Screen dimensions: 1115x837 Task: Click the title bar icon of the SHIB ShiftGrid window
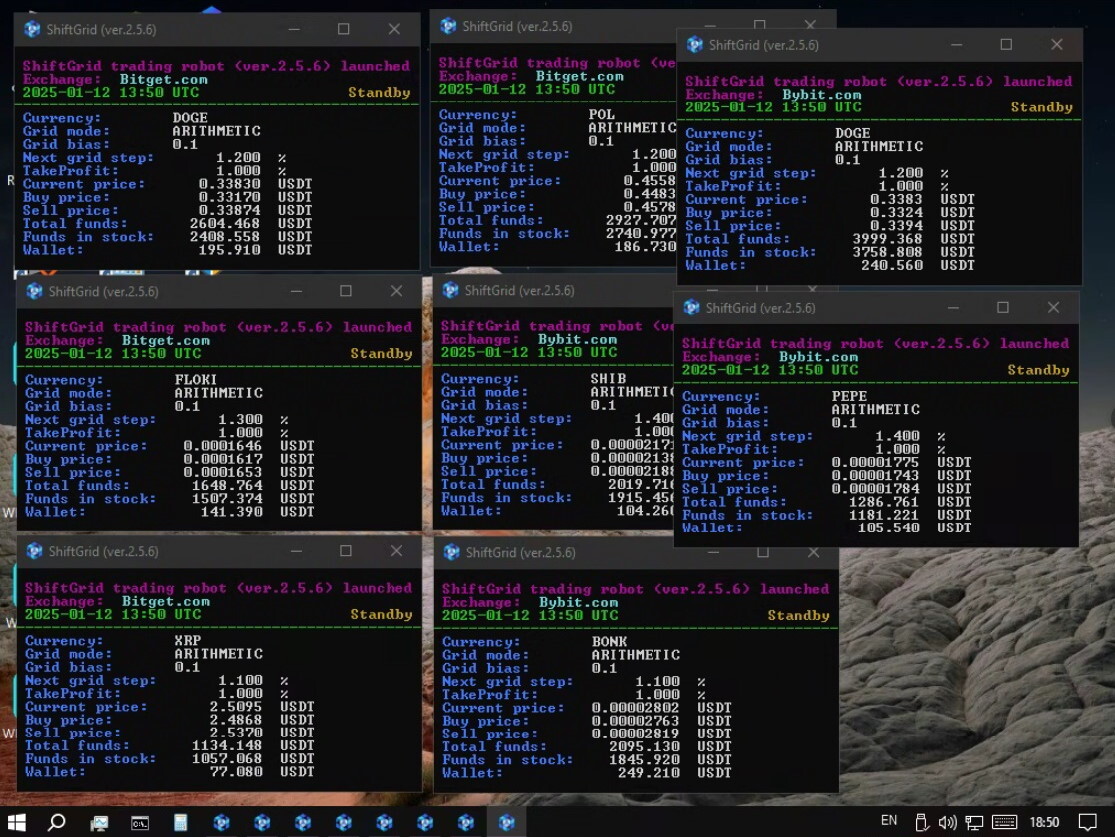tap(450, 290)
